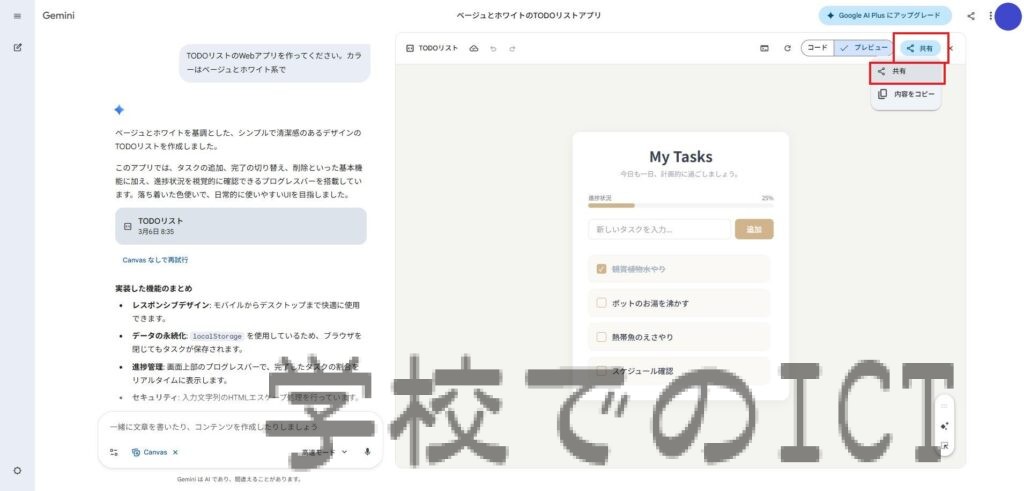
Task: Expand the 高速モード model selector
Action: (x=325, y=452)
